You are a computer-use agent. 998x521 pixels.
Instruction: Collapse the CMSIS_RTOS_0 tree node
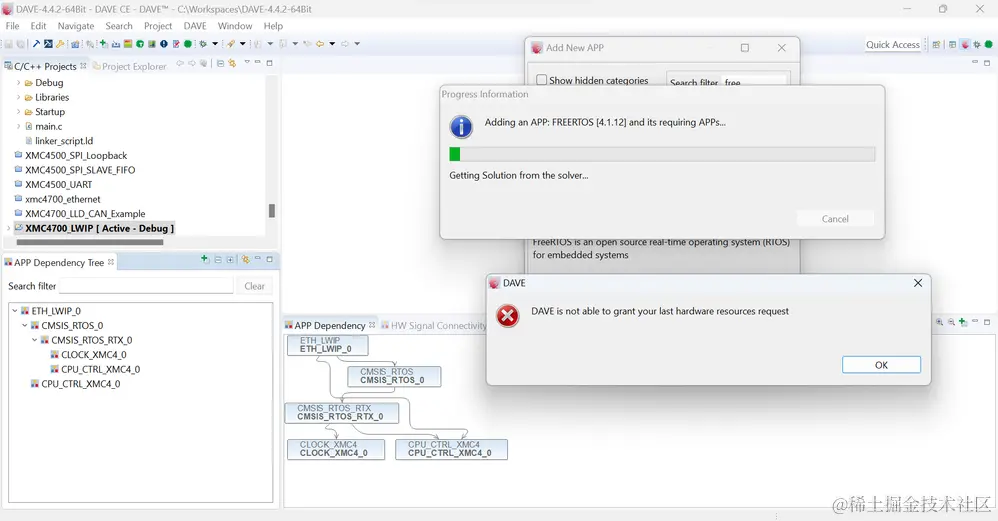25,326
